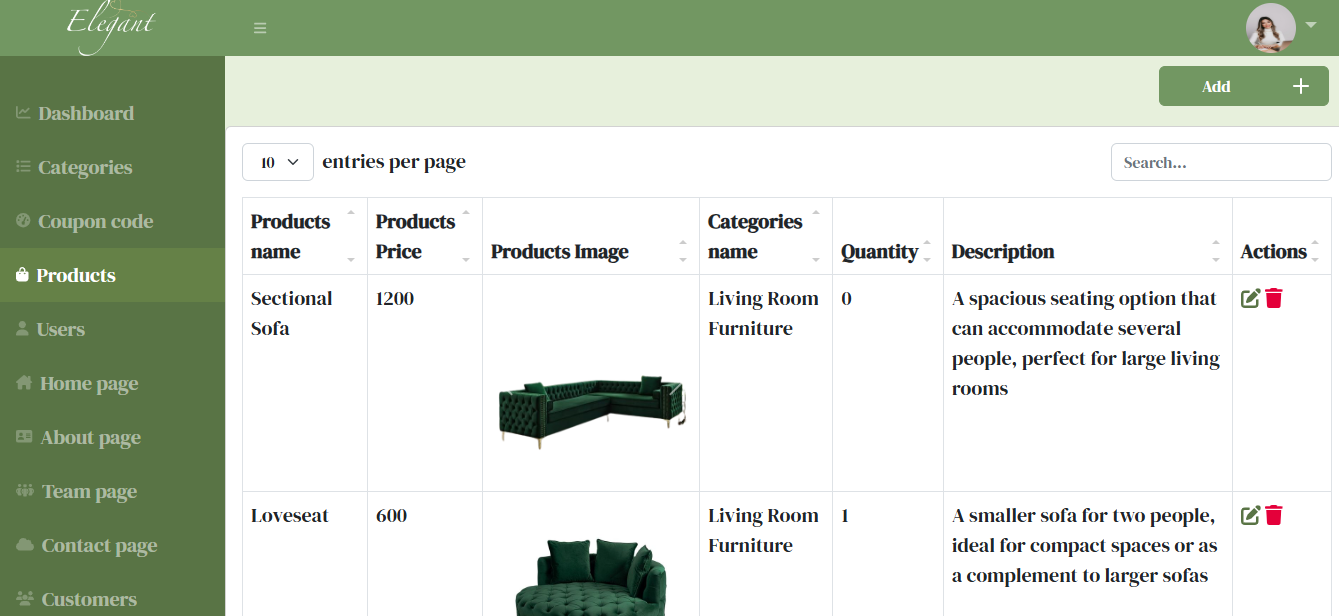Expand the profile dropdown arrow
The height and width of the screenshot is (616, 1339).
tap(1311, 26)
